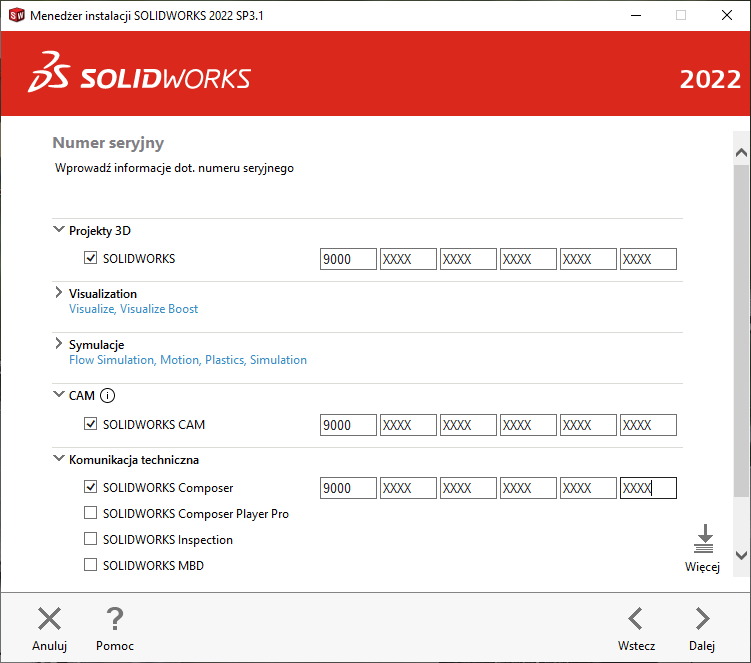Expand the Symulacje section
This screenshot has width=751, height=663.
(x=58, y=343)
